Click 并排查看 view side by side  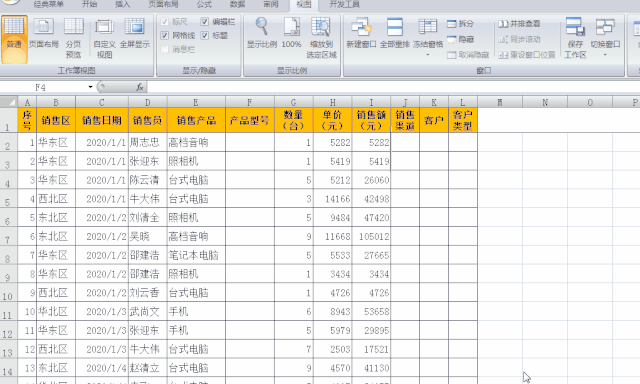519,24
